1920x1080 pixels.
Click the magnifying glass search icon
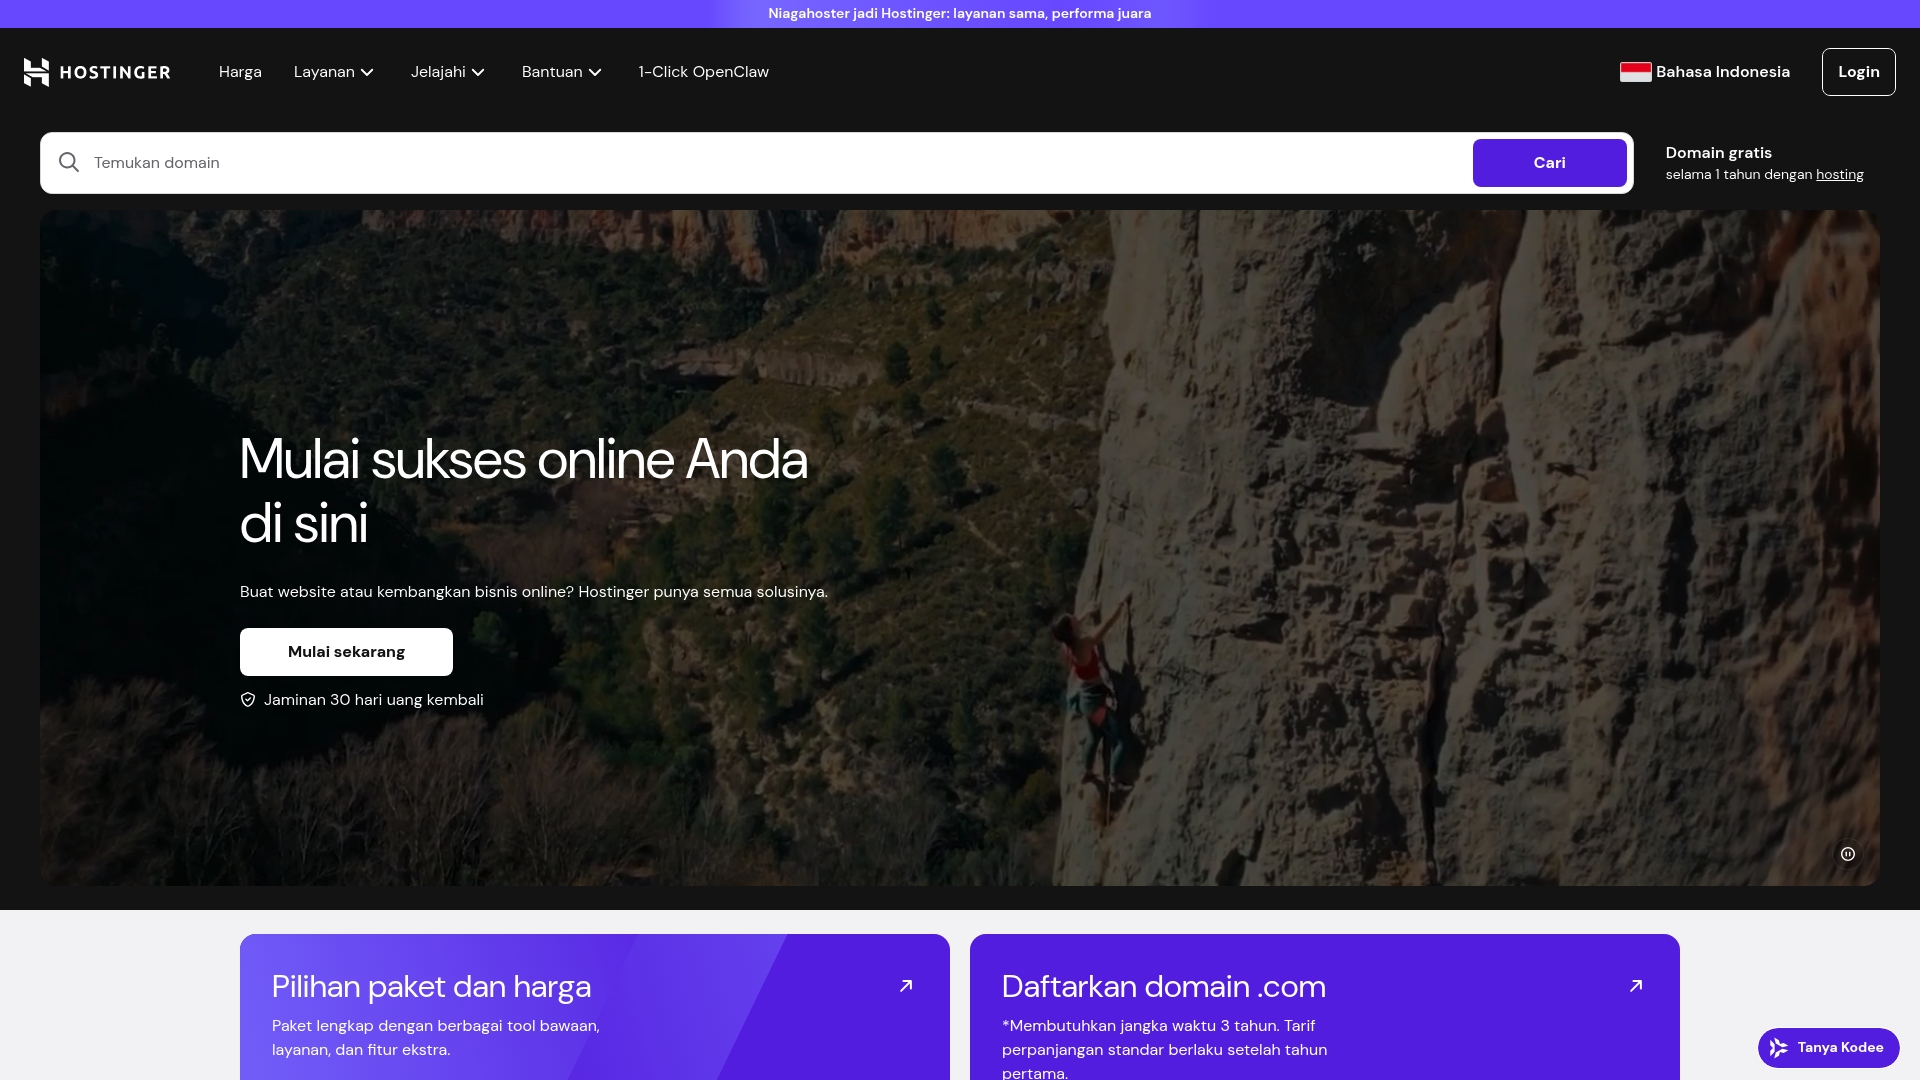(x=69, y=162)
